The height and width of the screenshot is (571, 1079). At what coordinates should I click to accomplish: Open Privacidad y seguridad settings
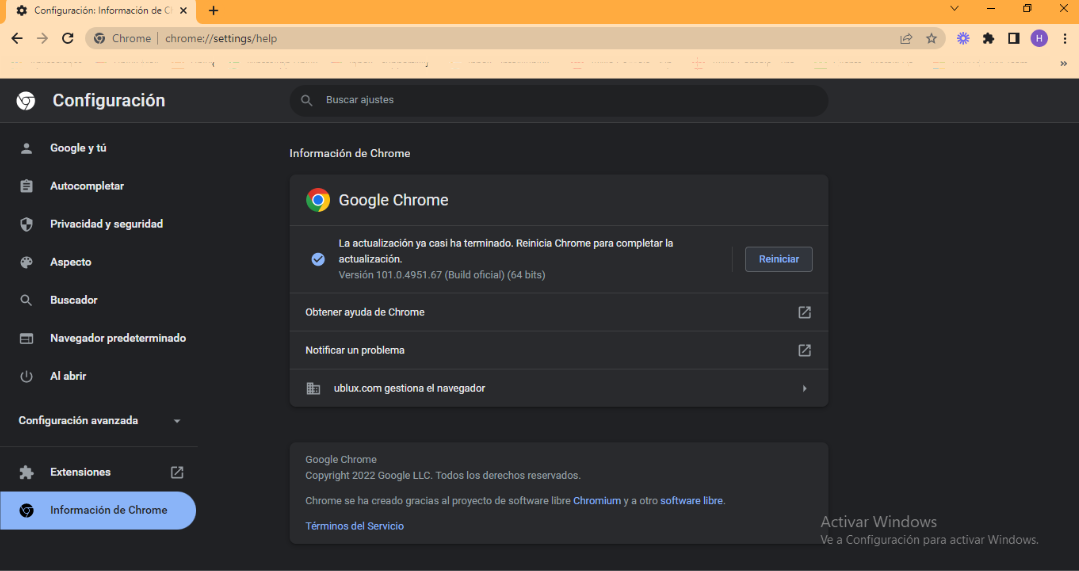[x=98, y=224]
